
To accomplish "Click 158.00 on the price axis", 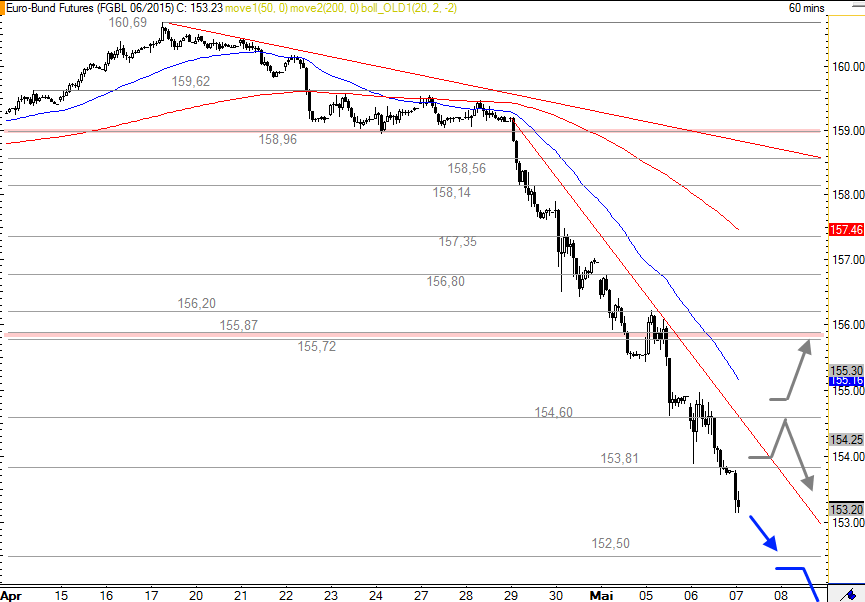I will [x=848, y=195].
